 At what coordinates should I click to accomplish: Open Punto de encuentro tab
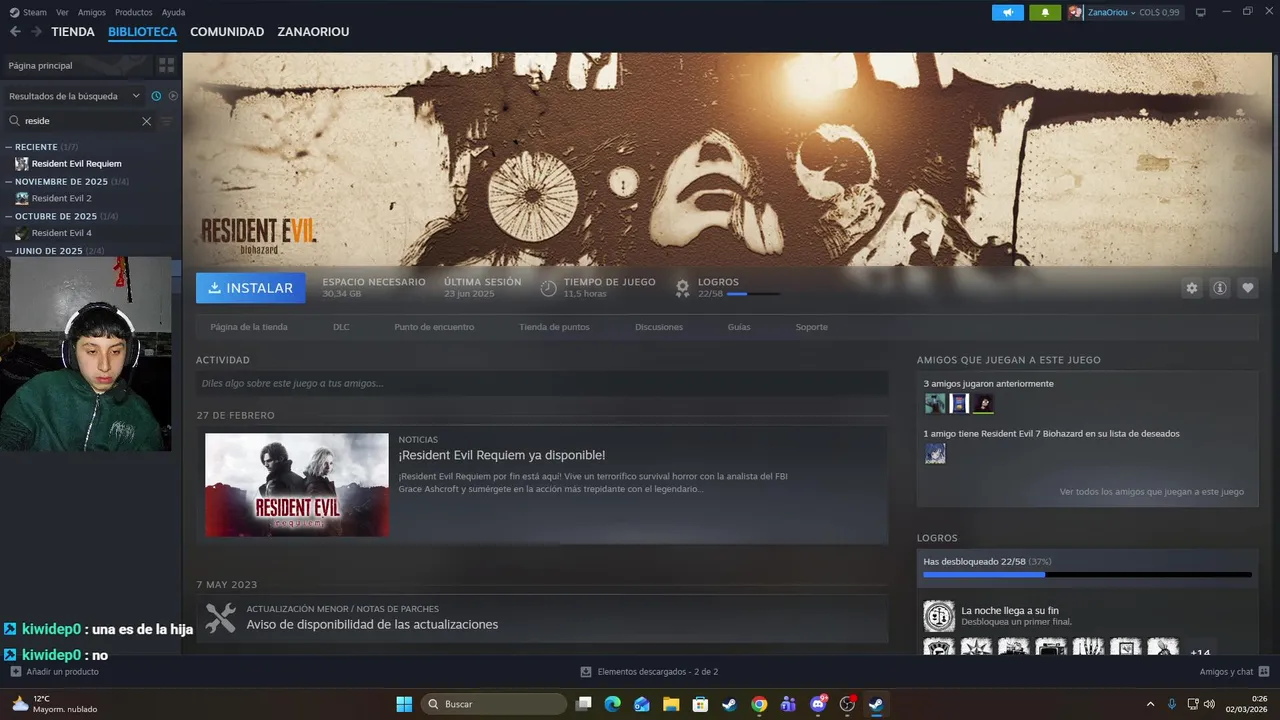434,327
